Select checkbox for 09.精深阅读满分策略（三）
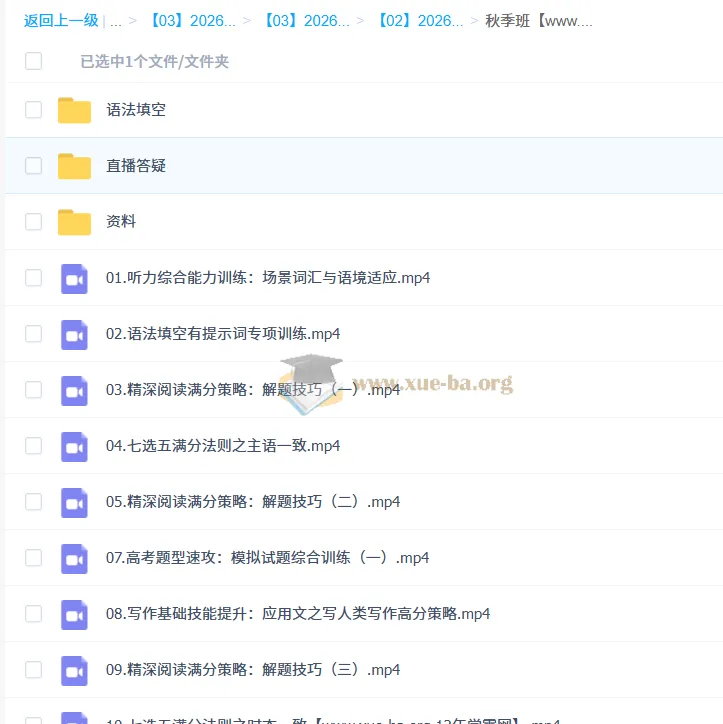Viewport: 723px width, 724px height. (33, 670)
